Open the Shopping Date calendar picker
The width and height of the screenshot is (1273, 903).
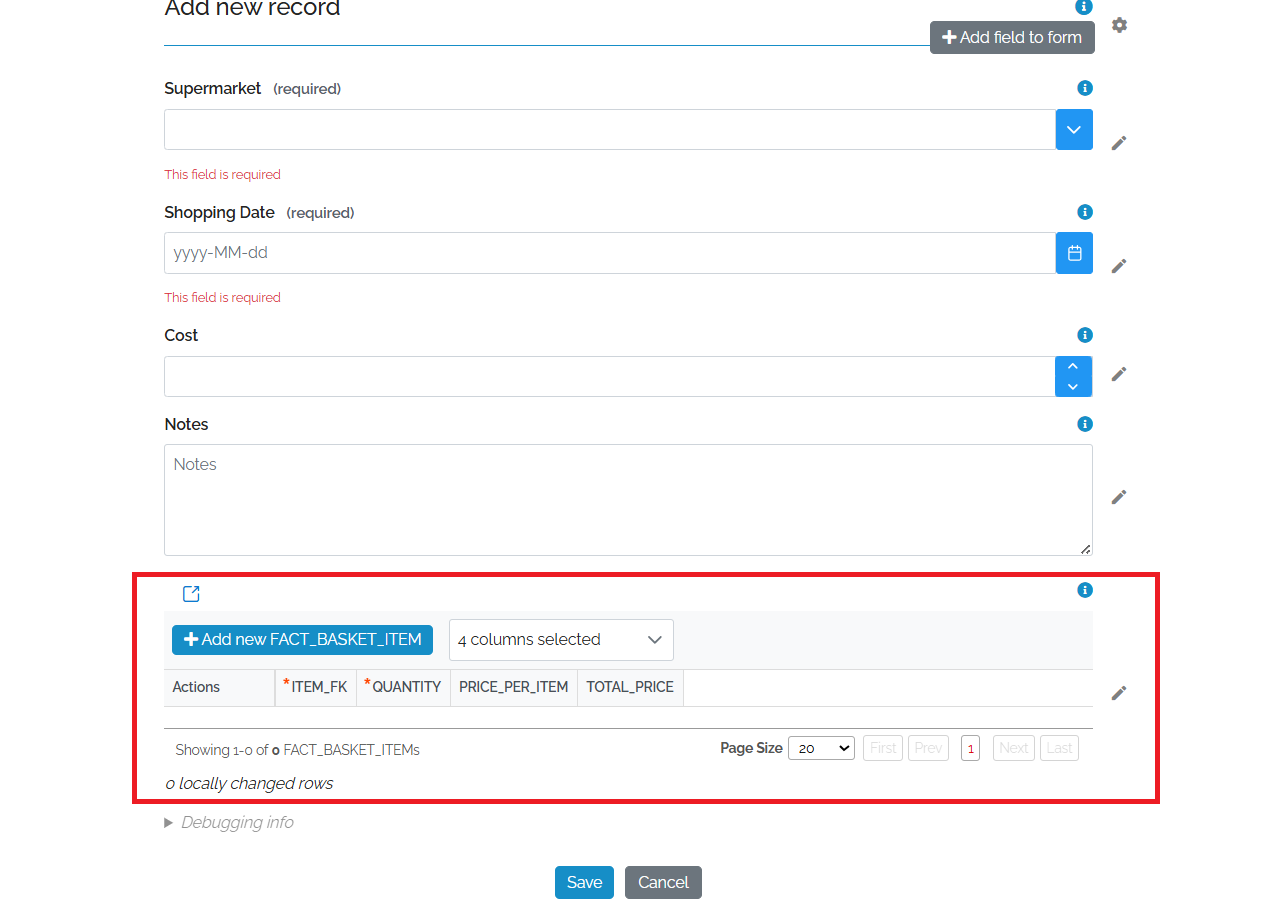pos(1074,253)
